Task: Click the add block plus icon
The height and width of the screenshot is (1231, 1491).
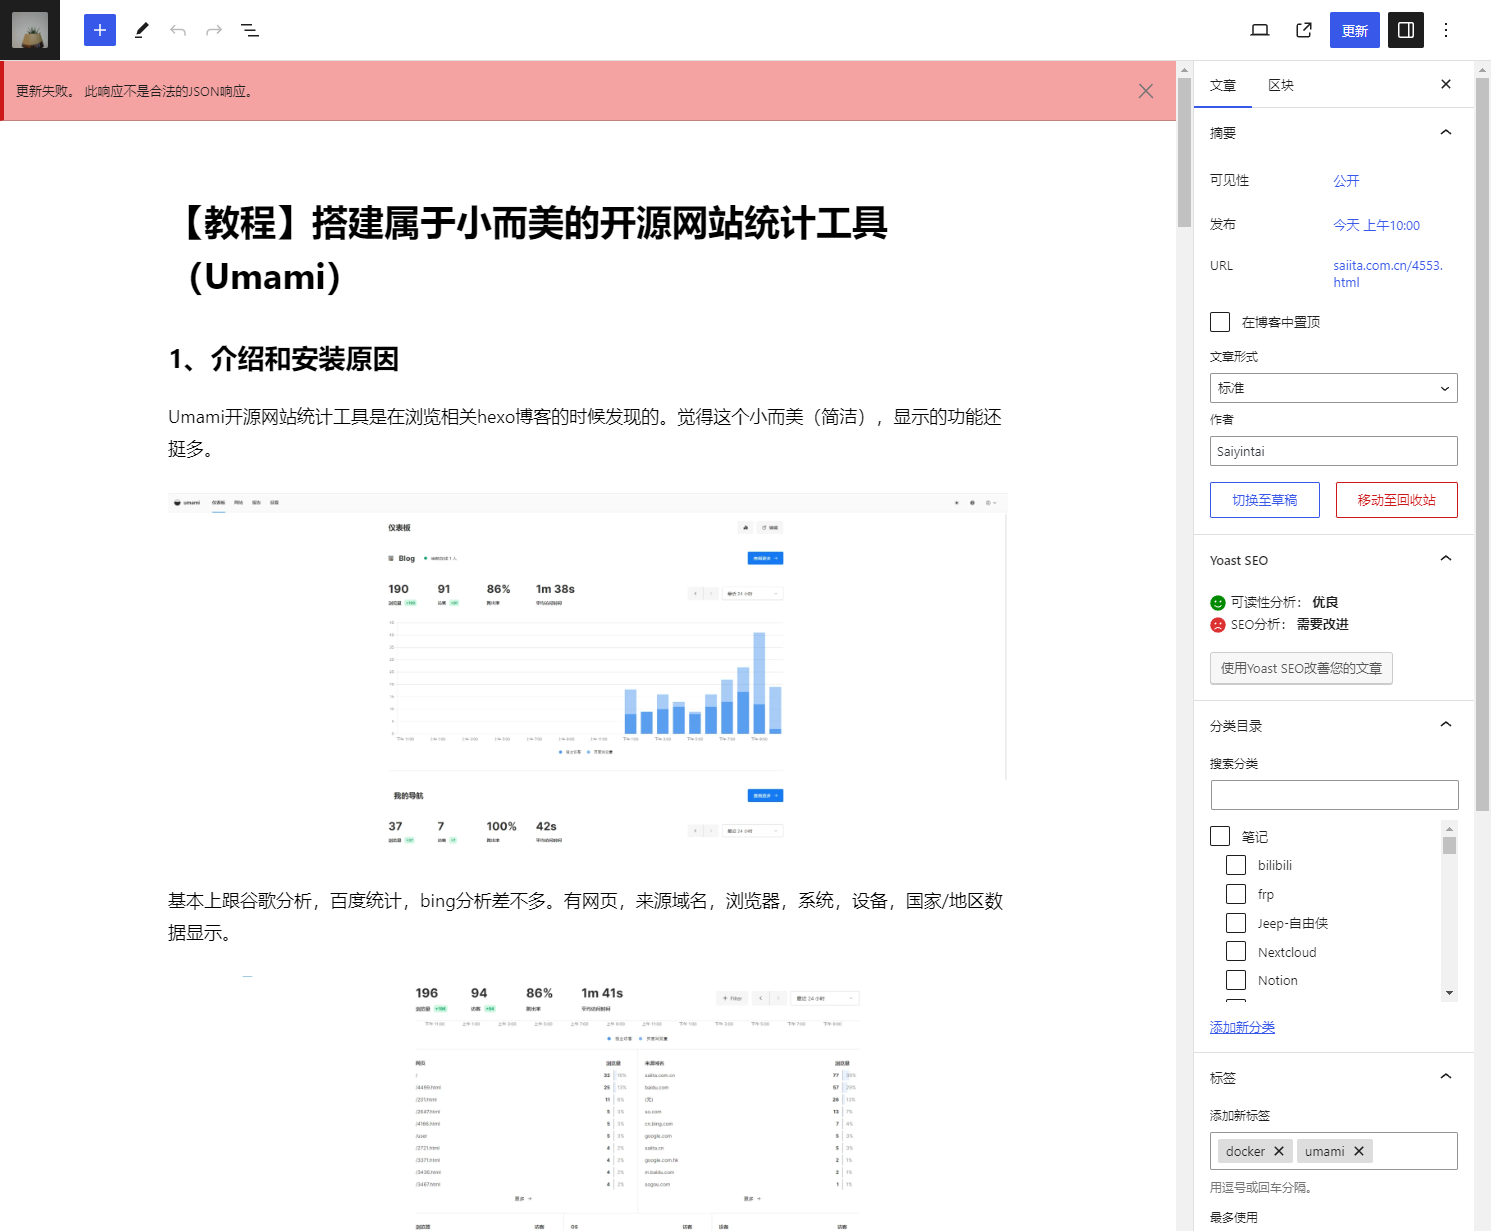Action: tap(99, 30)
